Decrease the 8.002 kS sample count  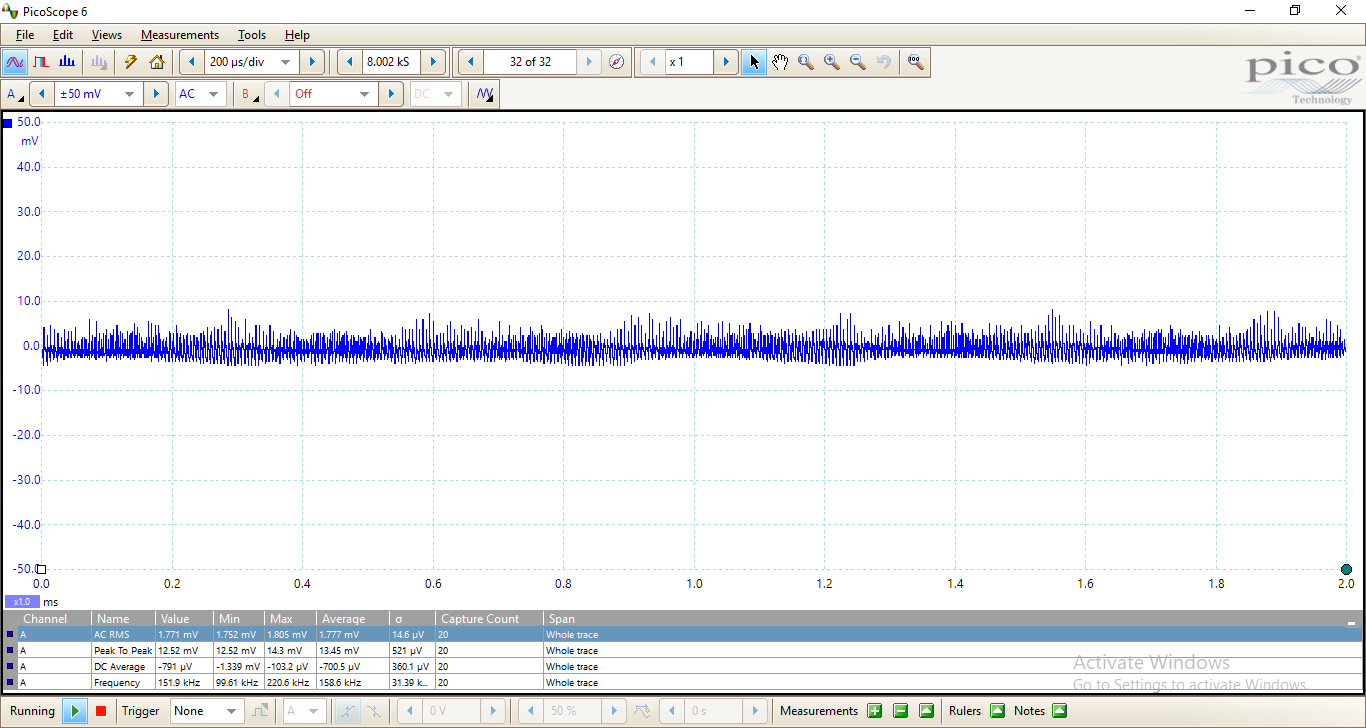[x=350, y=62]
